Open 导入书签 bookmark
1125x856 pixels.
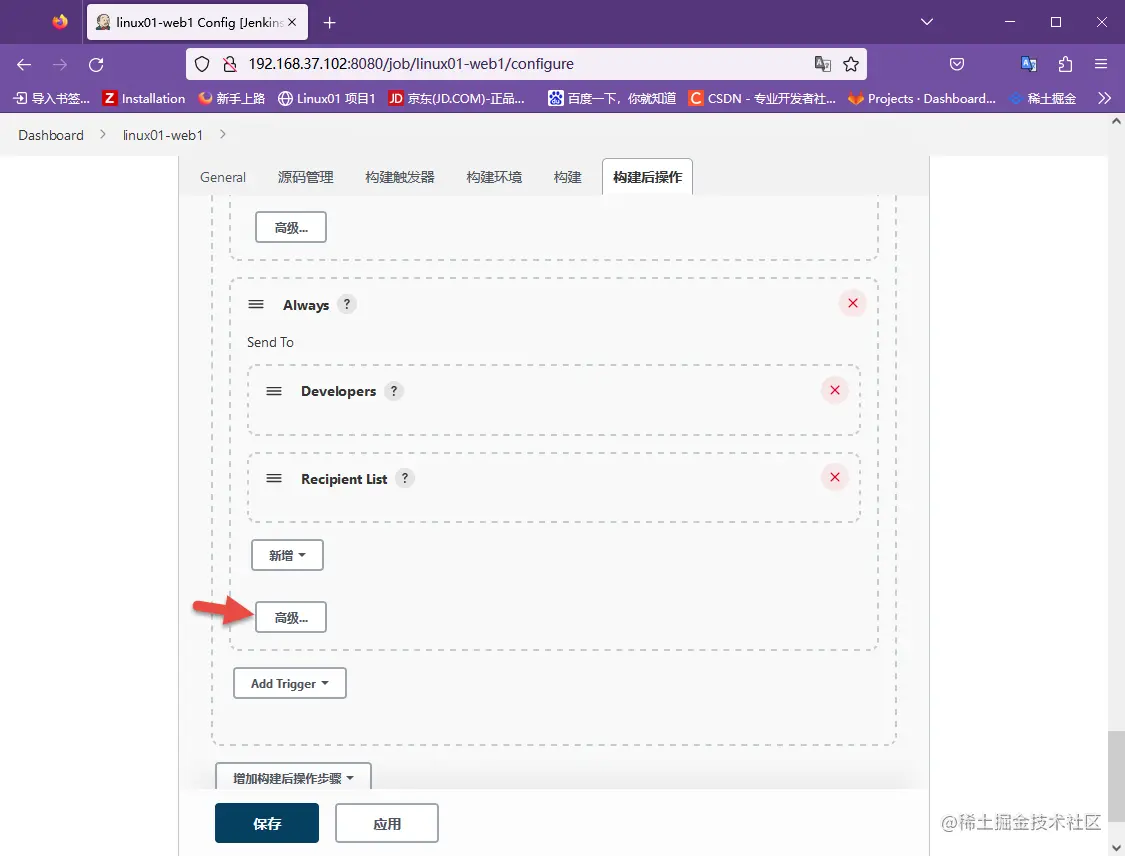[52, 98]
